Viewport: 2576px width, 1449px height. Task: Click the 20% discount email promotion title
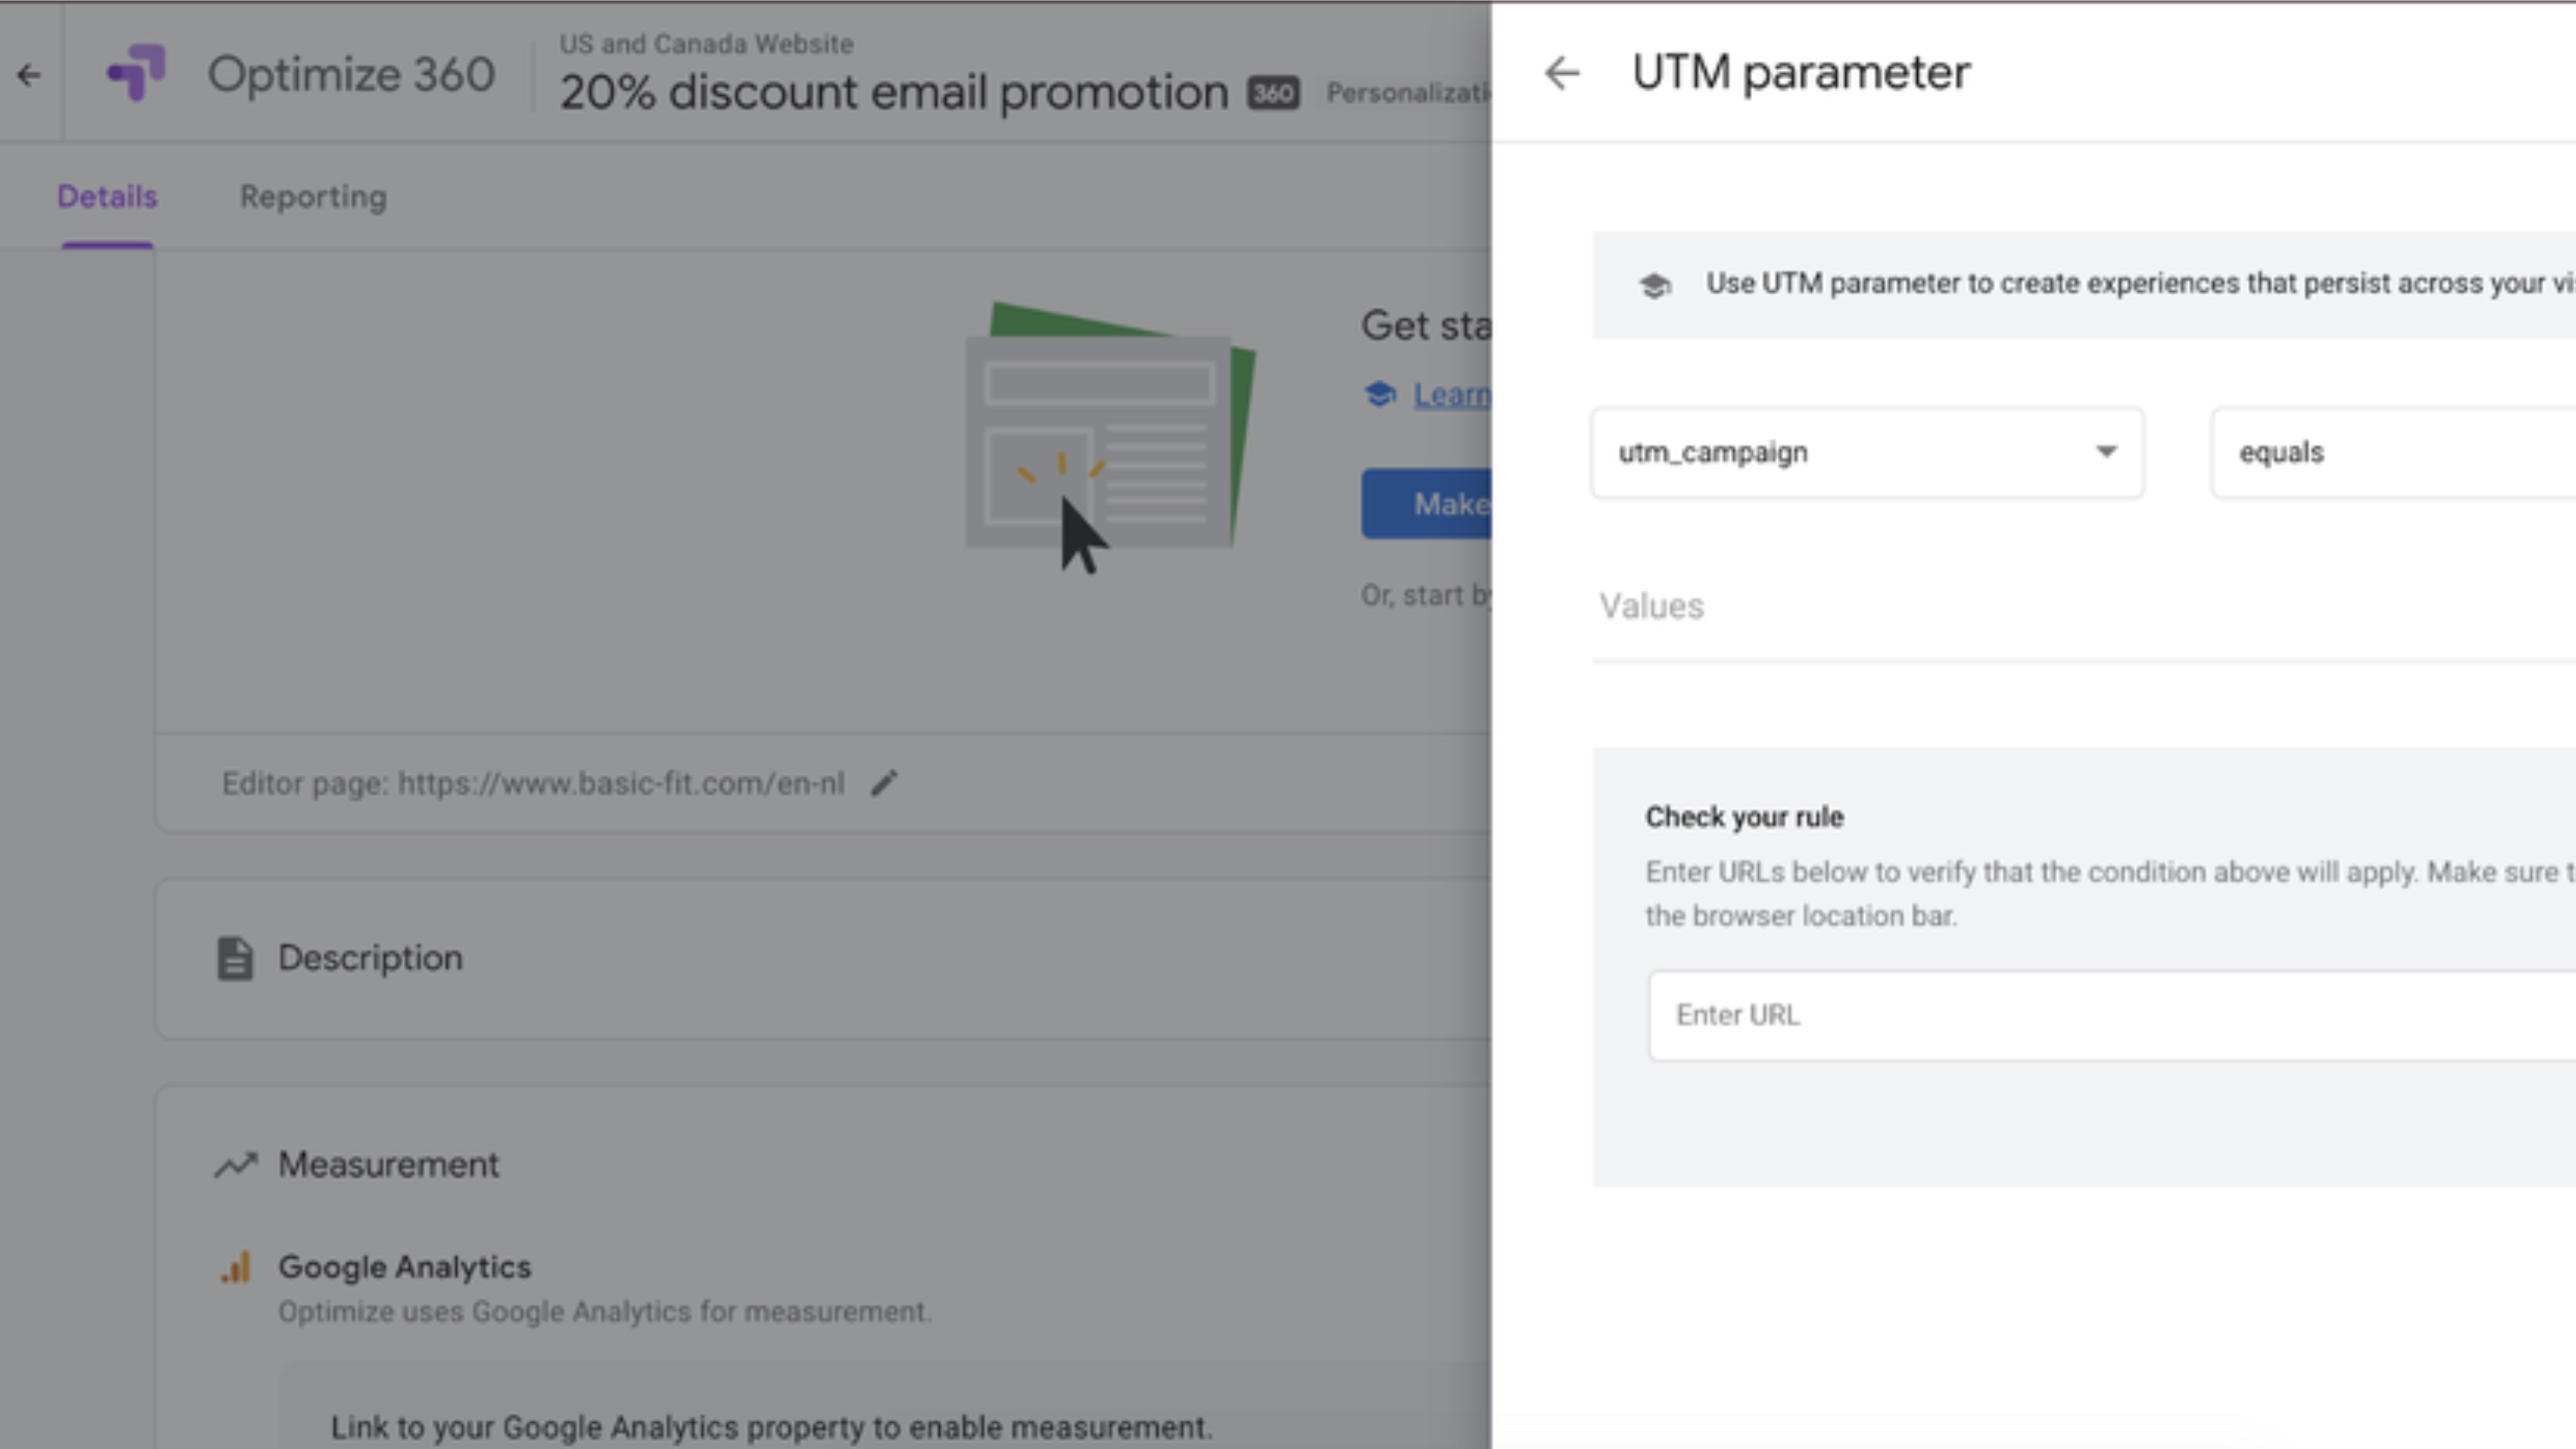[893, 93]
